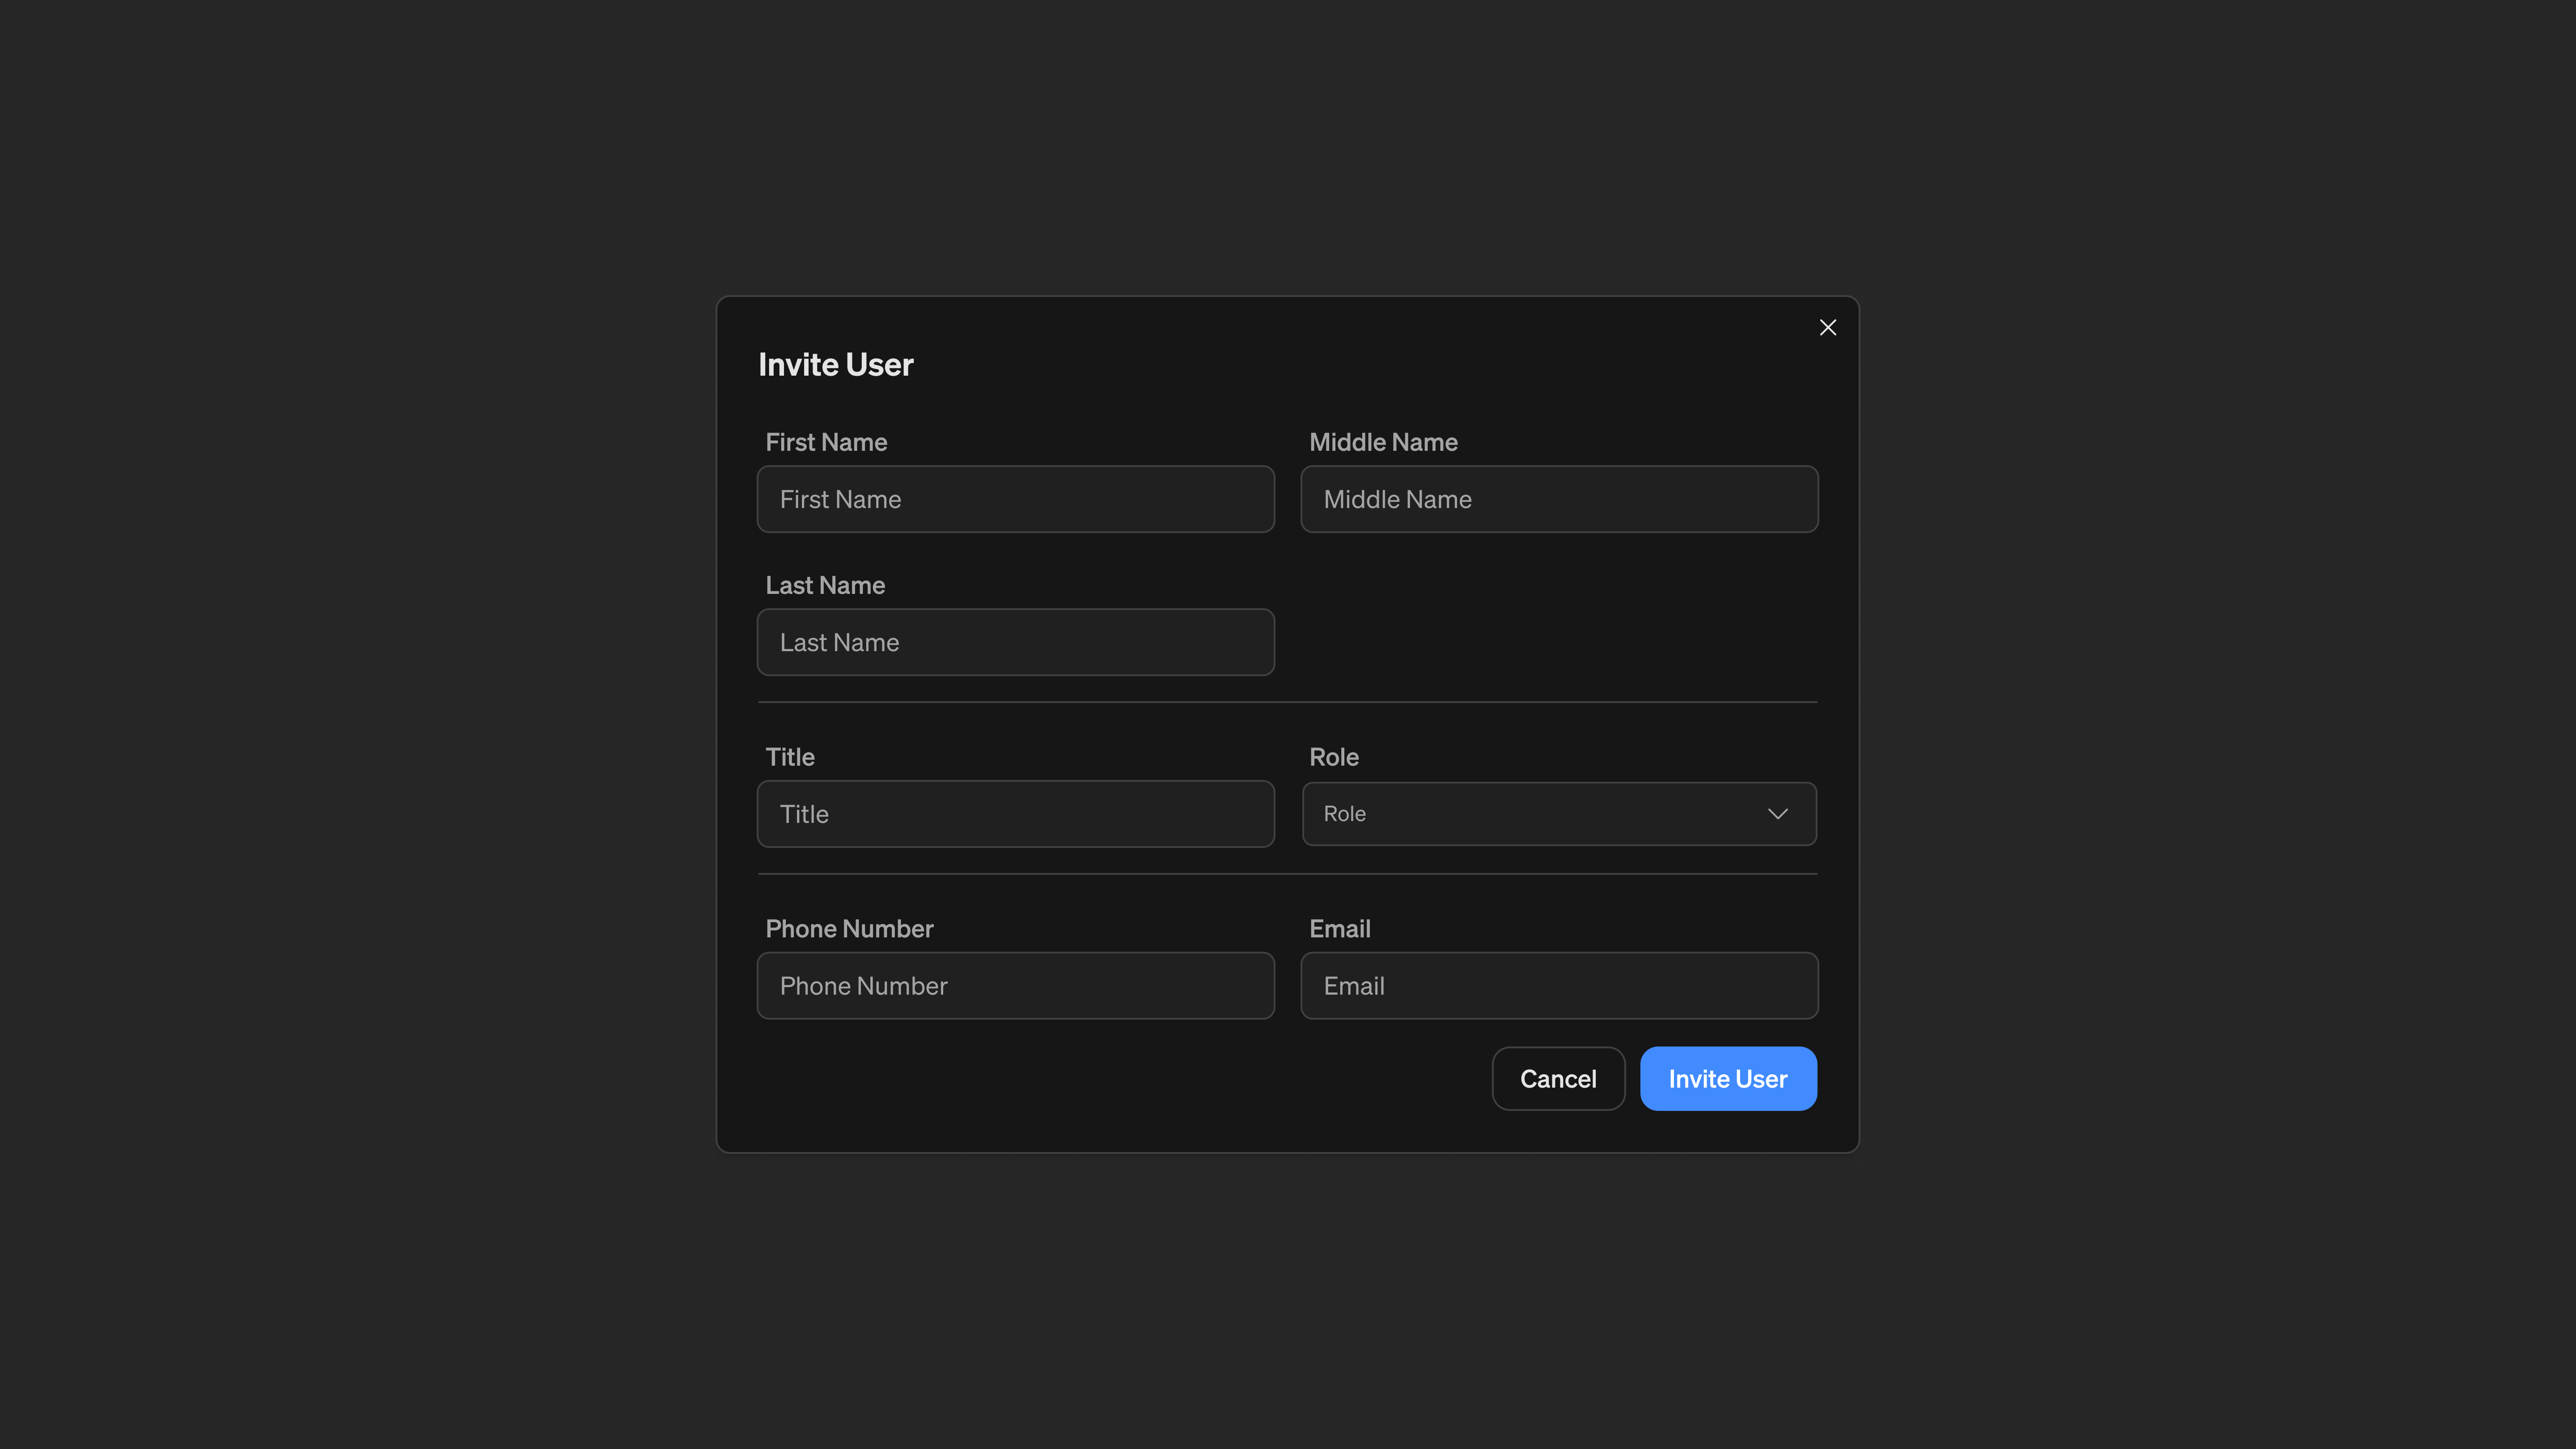
Task: Click the Last Name label above its field
Action: point(825,586)
